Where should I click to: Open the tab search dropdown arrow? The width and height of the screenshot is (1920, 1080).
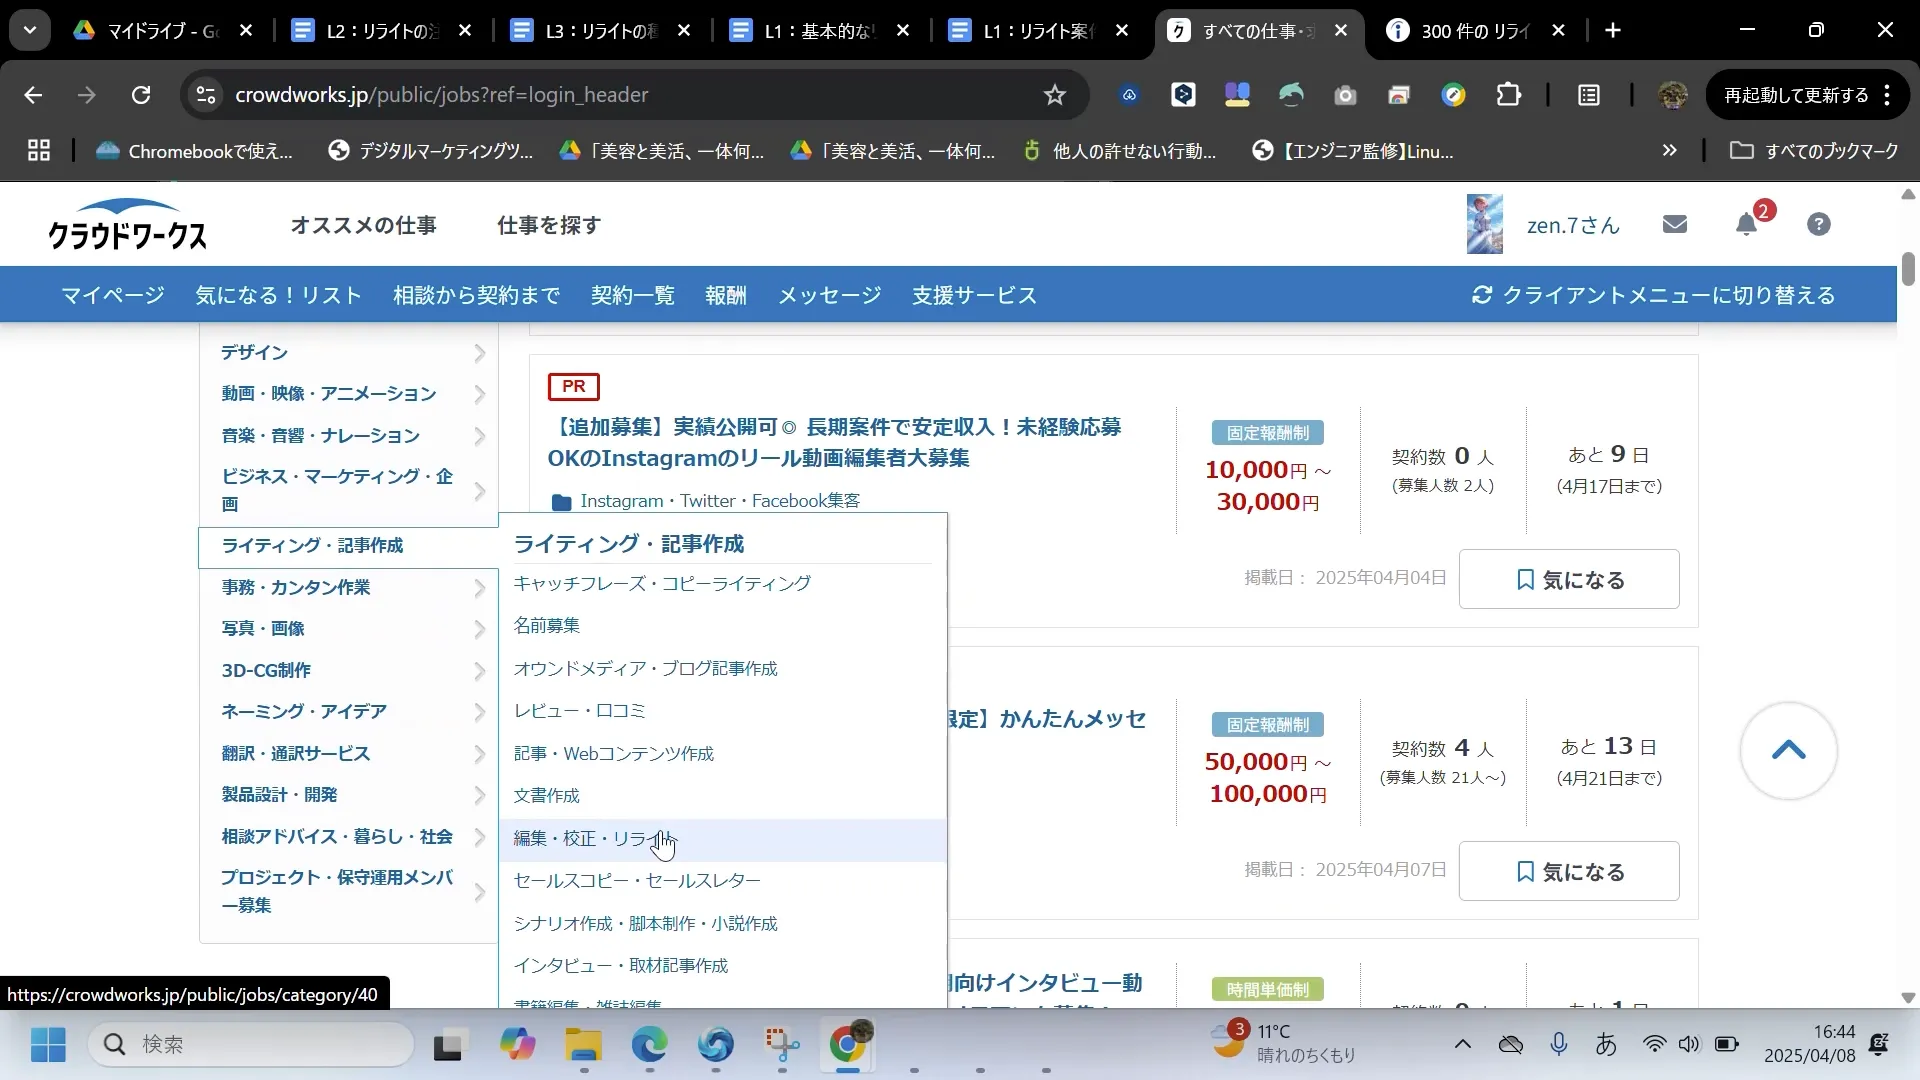point(29,30)
